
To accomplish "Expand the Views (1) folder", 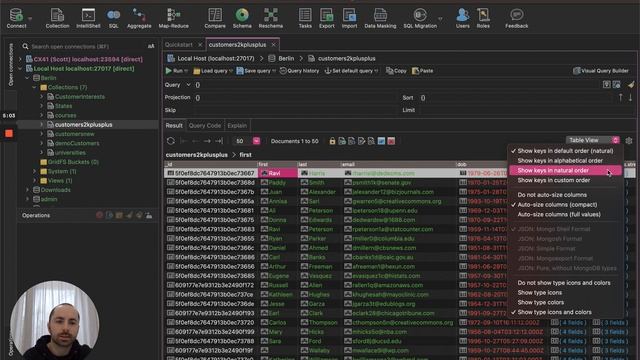I will click(x=35, y=181).
